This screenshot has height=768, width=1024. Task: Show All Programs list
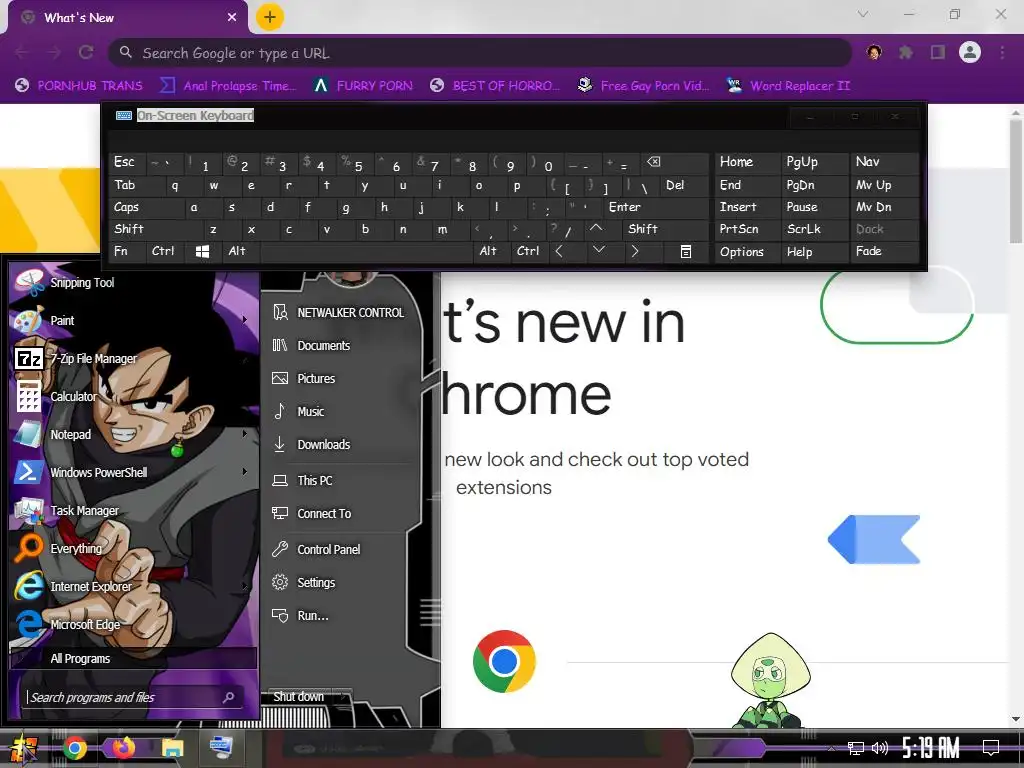pyautogui.click(x=133, y=658)
